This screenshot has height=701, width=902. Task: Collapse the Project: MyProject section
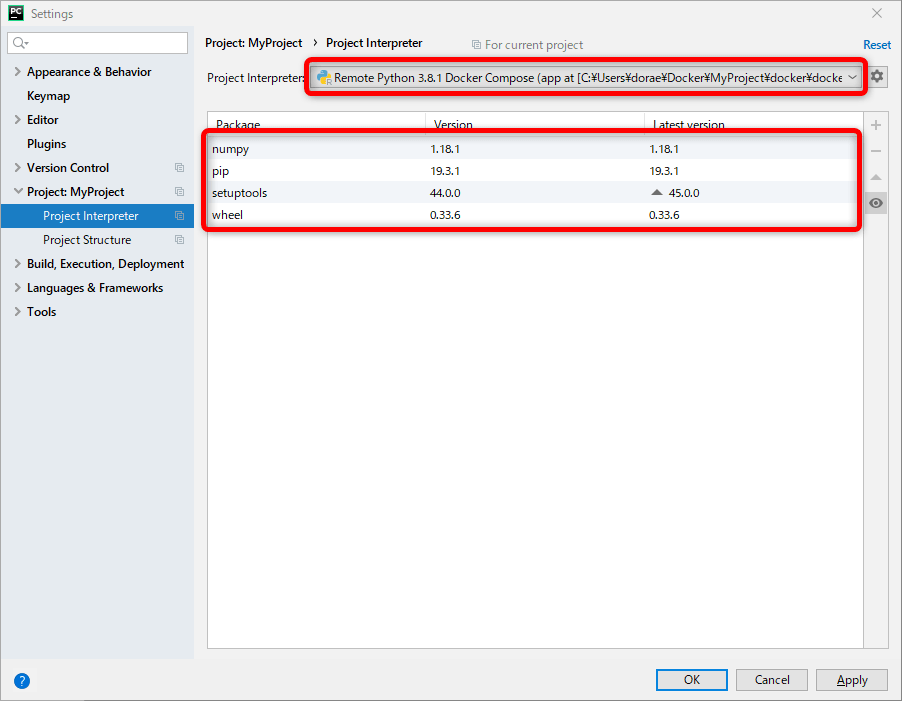[x=18, y=191]
